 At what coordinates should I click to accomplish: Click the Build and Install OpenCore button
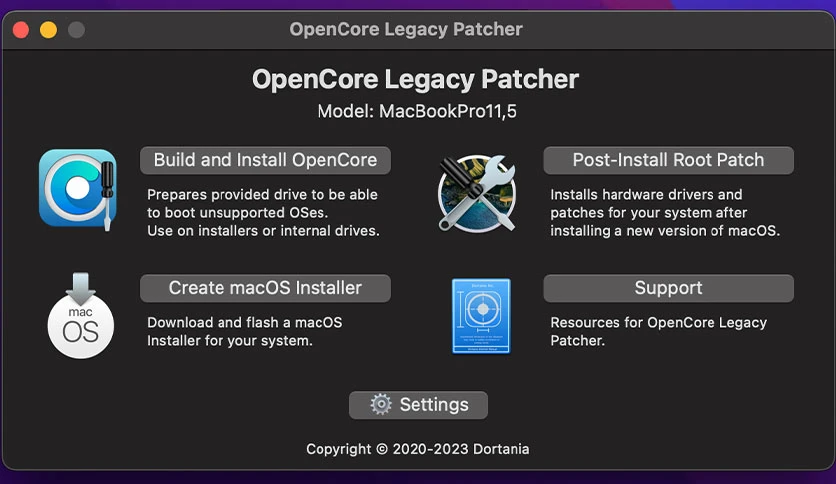click(265, 160)
